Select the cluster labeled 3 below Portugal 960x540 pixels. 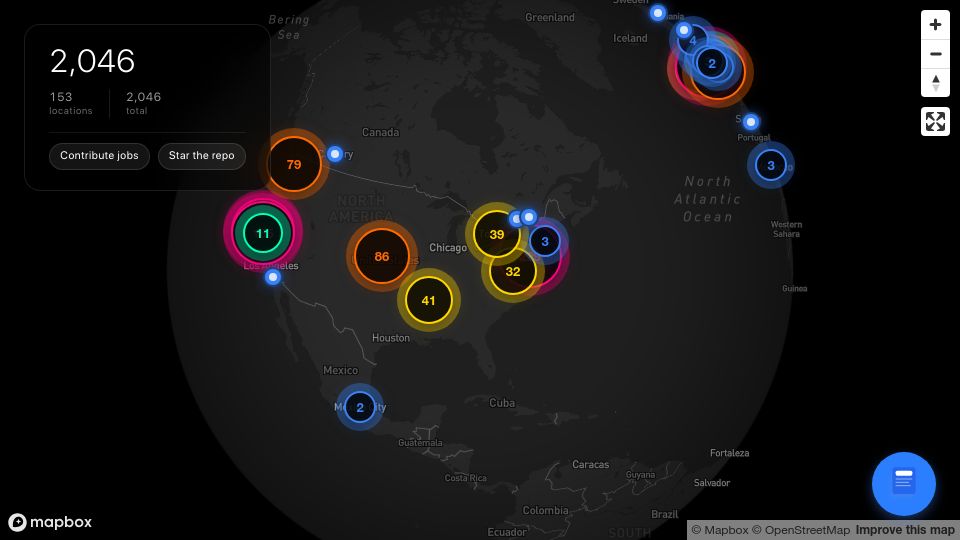tap(771, 165)
